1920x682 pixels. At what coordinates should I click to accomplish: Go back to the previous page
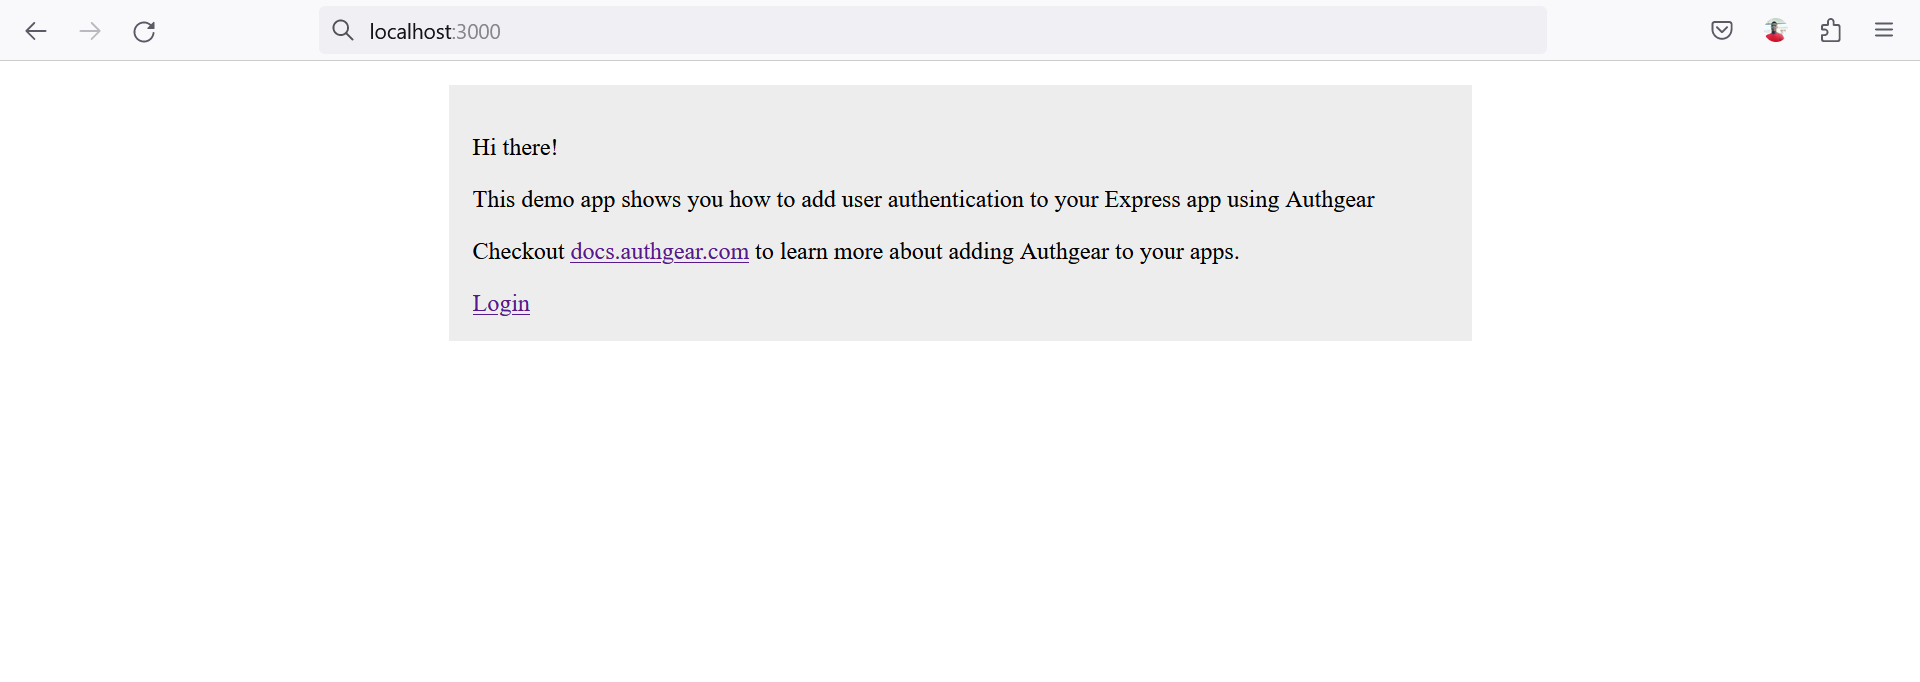(x=36, y=31)
